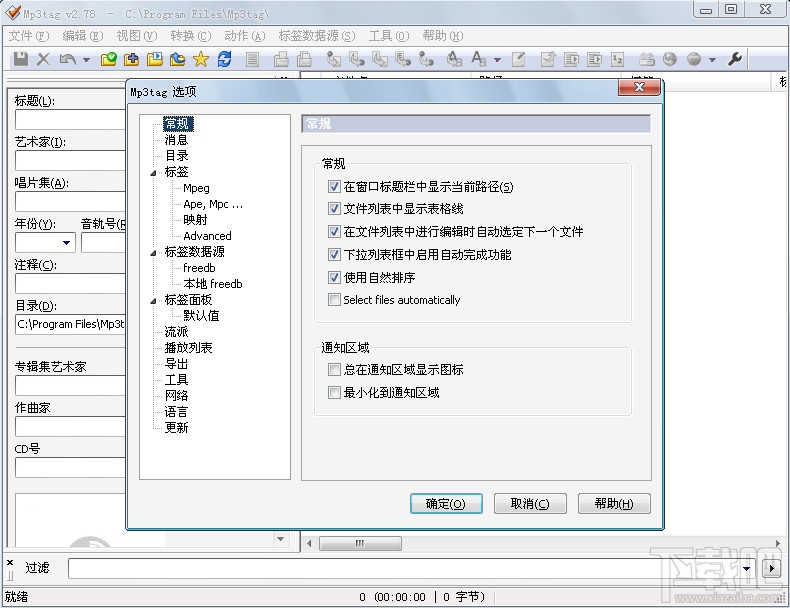Click the Save tag floppy disk icon
This screenshot has width=790, height=608.
pos(21,59)
